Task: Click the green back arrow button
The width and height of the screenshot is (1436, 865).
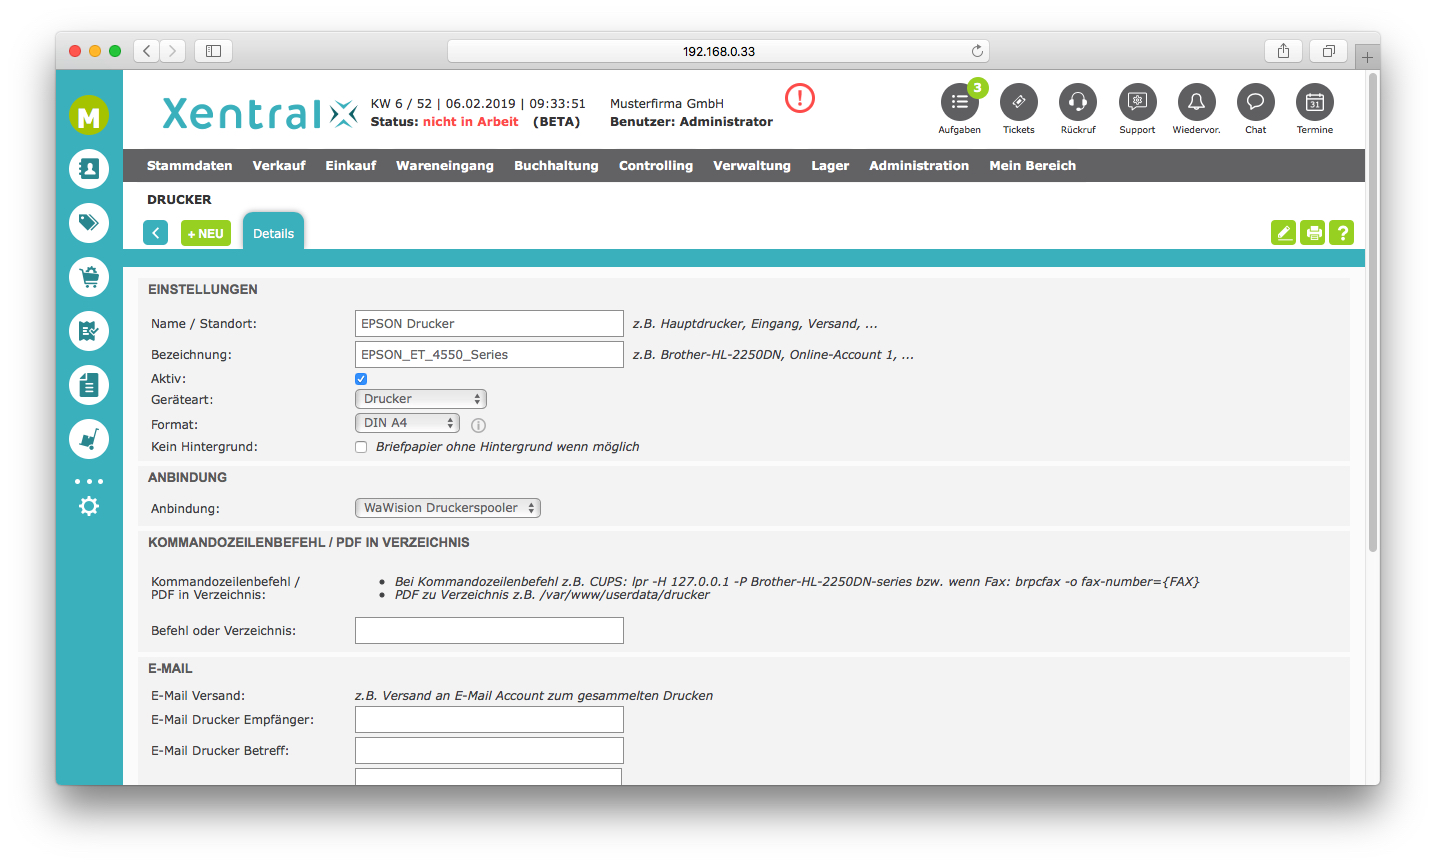Action: tap(156, 233)
